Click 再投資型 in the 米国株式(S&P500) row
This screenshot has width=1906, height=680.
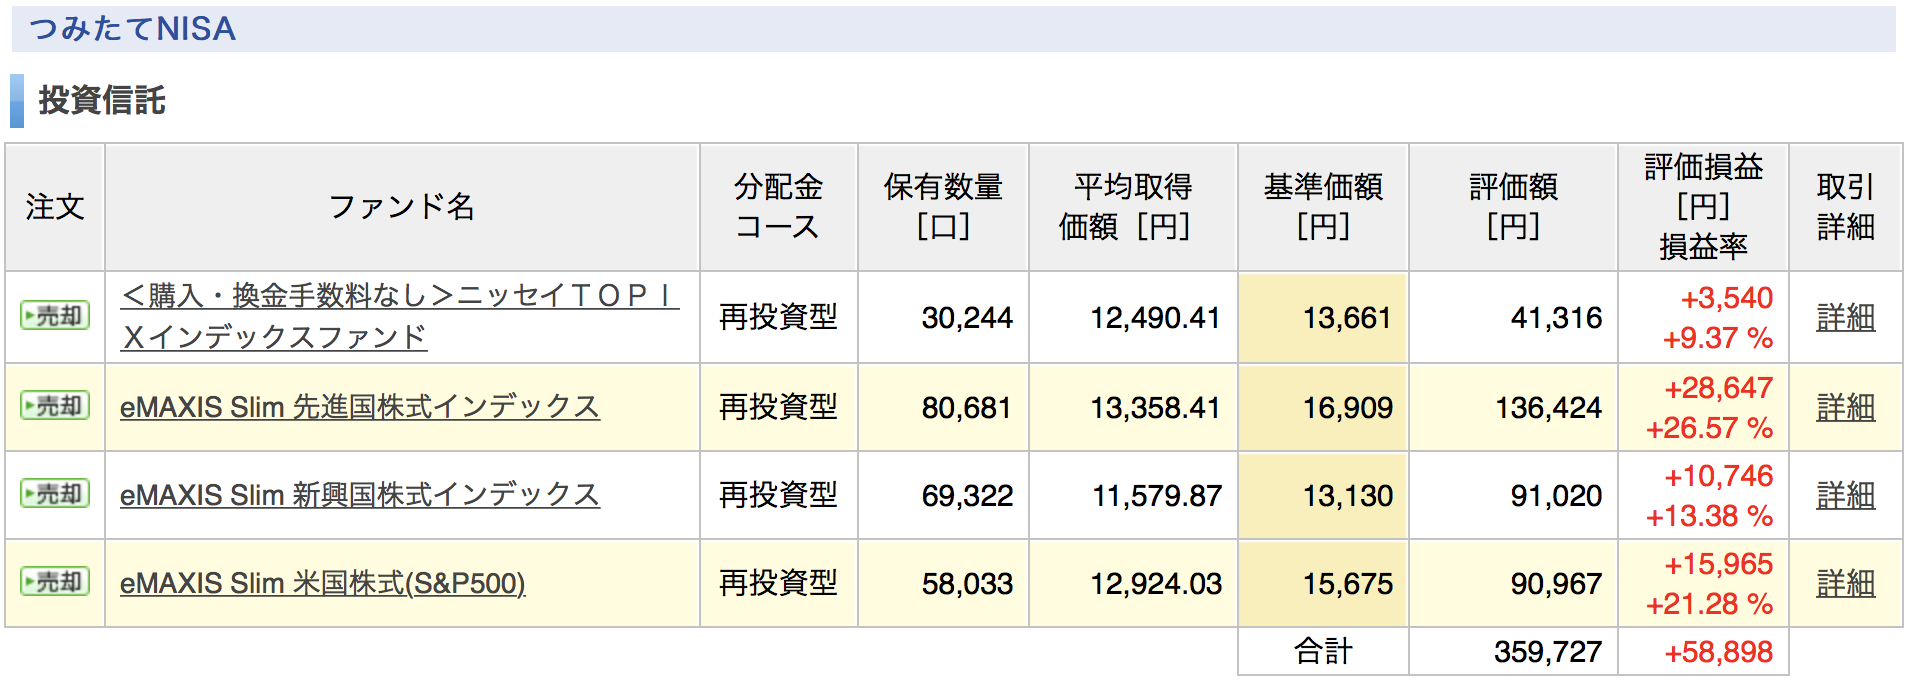coord(778,583)
